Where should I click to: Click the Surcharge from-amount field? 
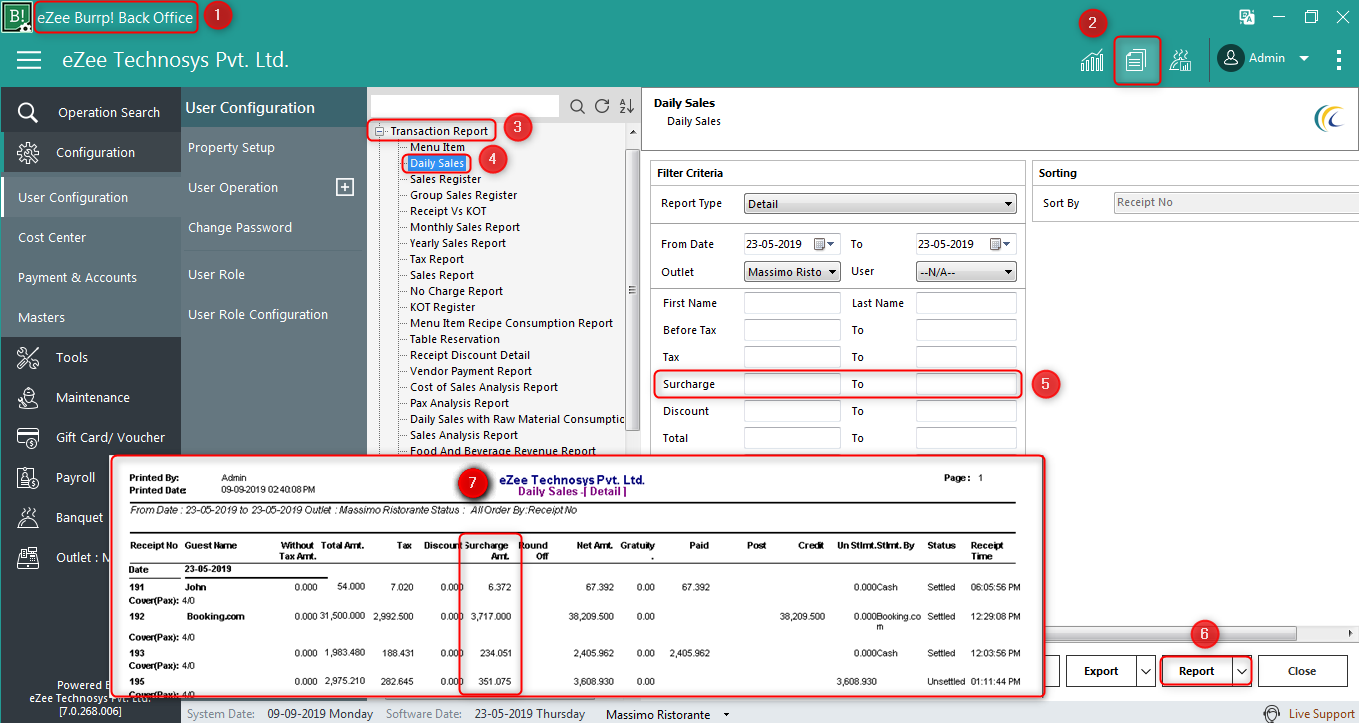coord(792,384)
